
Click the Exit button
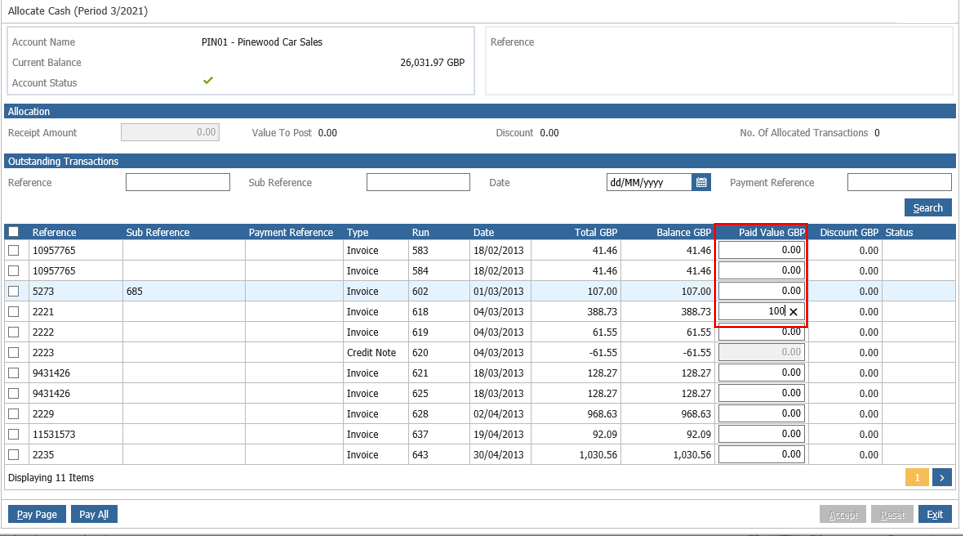[935, 514]
